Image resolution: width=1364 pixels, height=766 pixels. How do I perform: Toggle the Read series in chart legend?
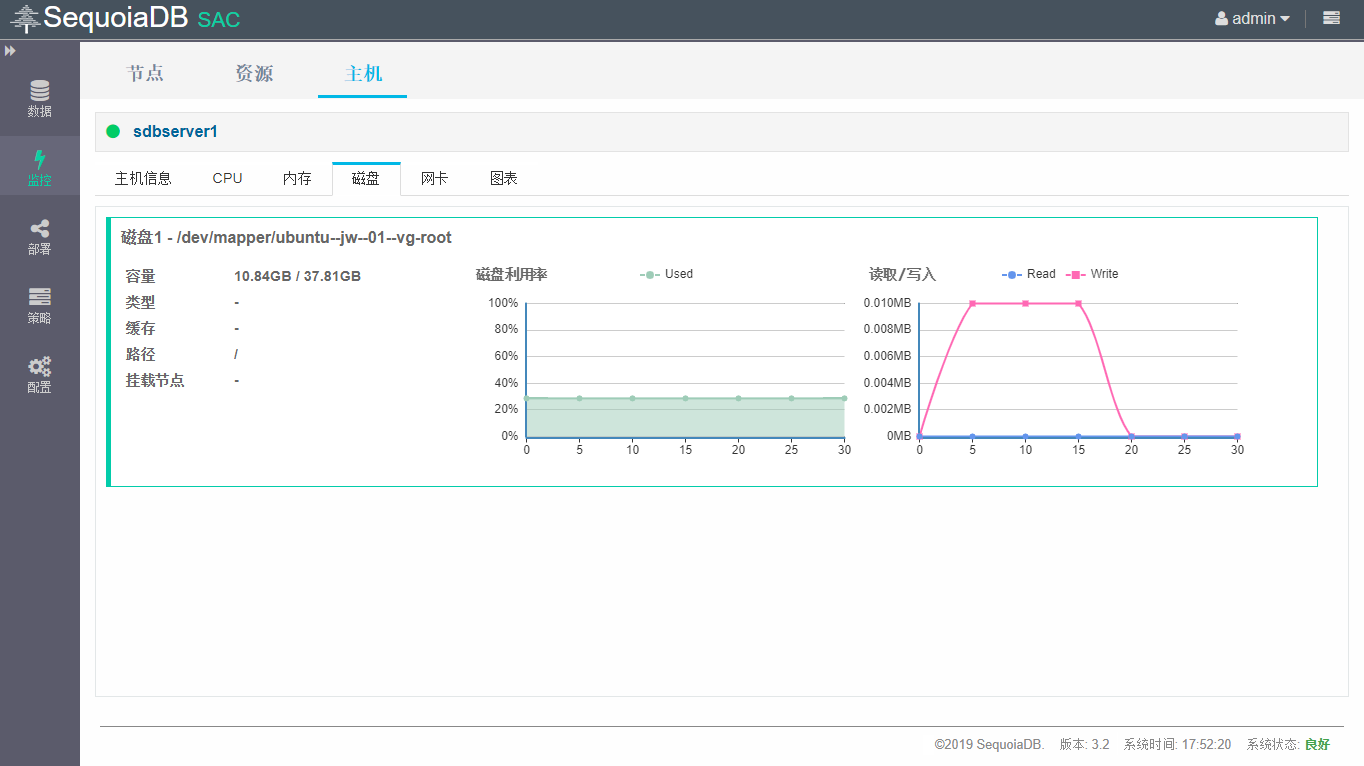pos(1029,274)
